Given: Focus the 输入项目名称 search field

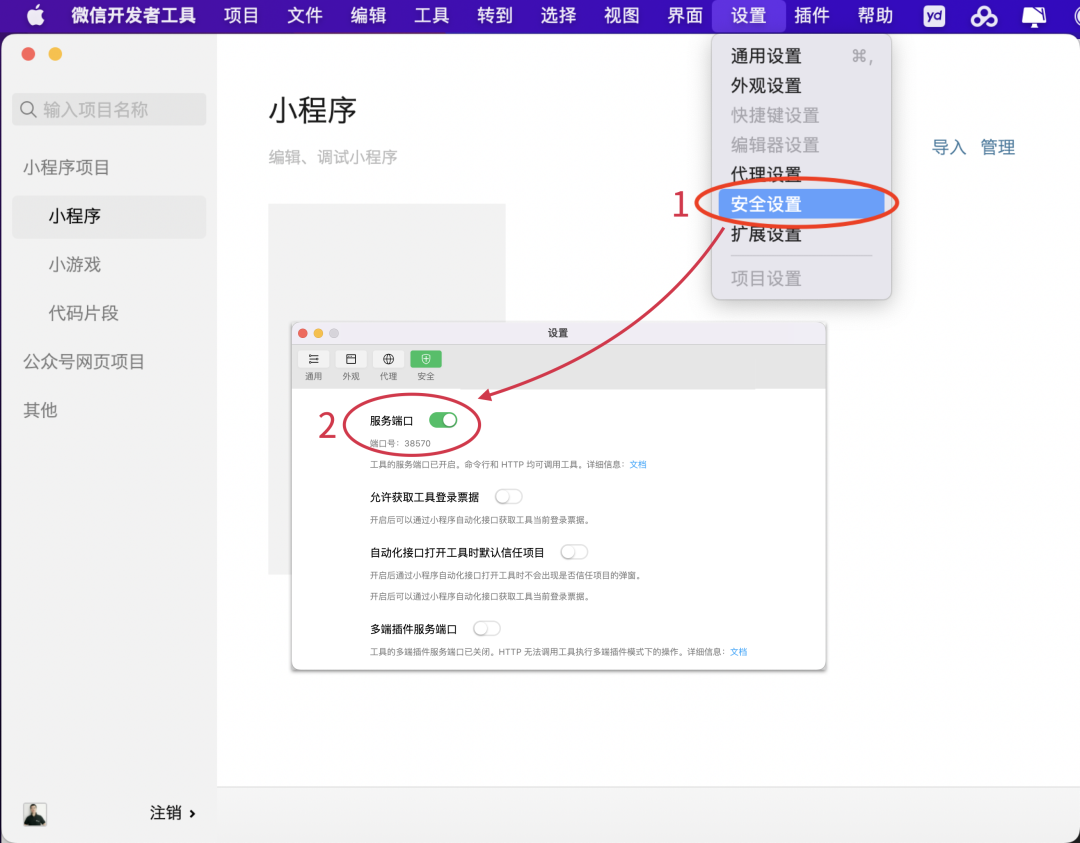Looking at the screenshot, I should coord(109,109).
